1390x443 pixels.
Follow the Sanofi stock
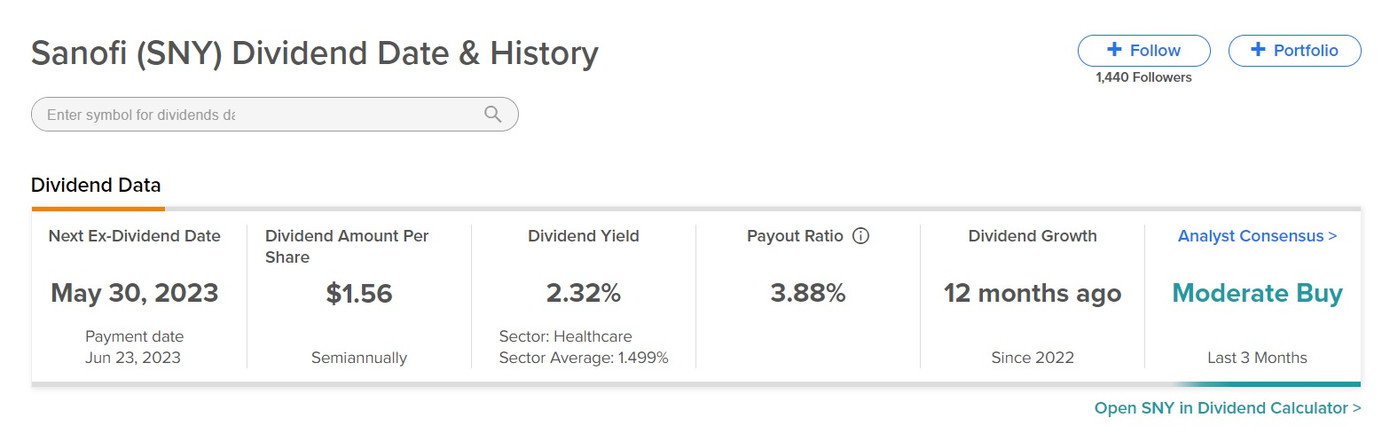click(1143, 51)
